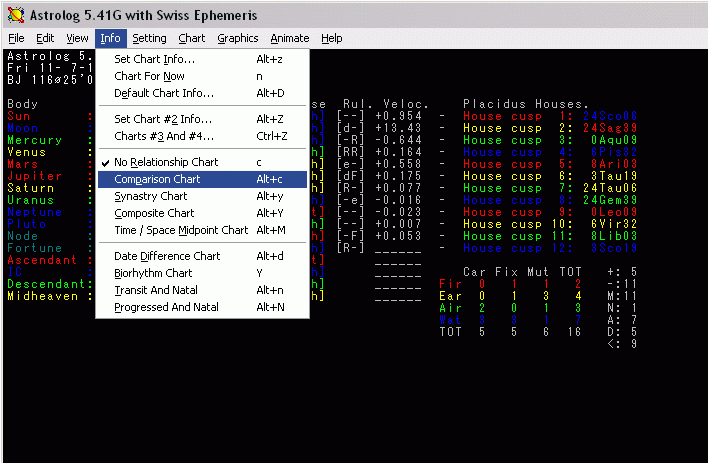Click the Body column header

click(23, 104)
